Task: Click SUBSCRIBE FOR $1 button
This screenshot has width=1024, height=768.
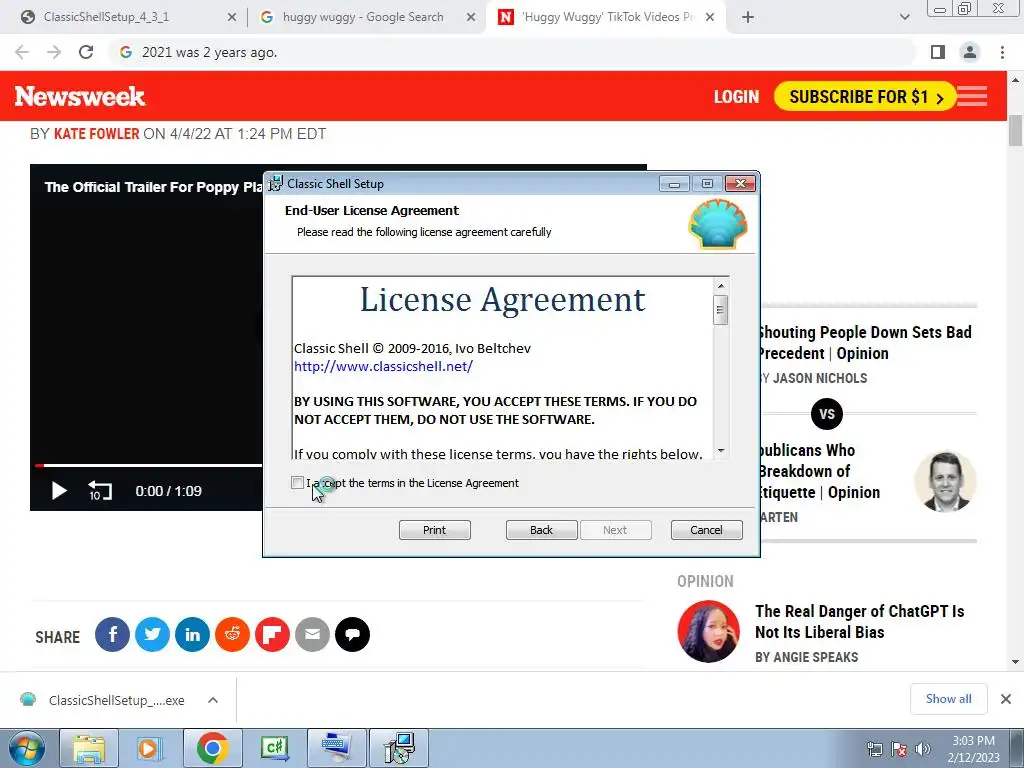Action: (x=865, y=97)
